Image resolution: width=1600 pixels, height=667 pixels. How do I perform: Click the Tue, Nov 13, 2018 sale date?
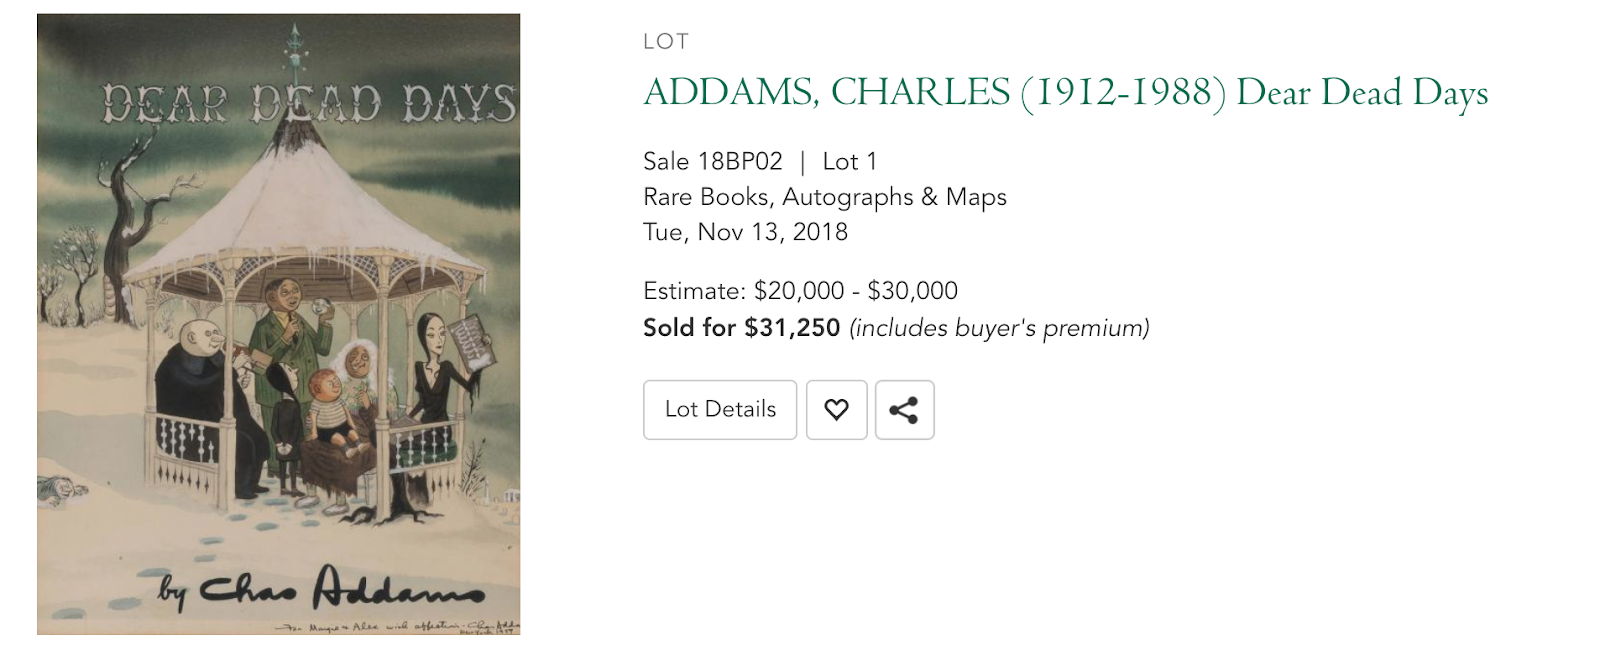coord(744,233)
